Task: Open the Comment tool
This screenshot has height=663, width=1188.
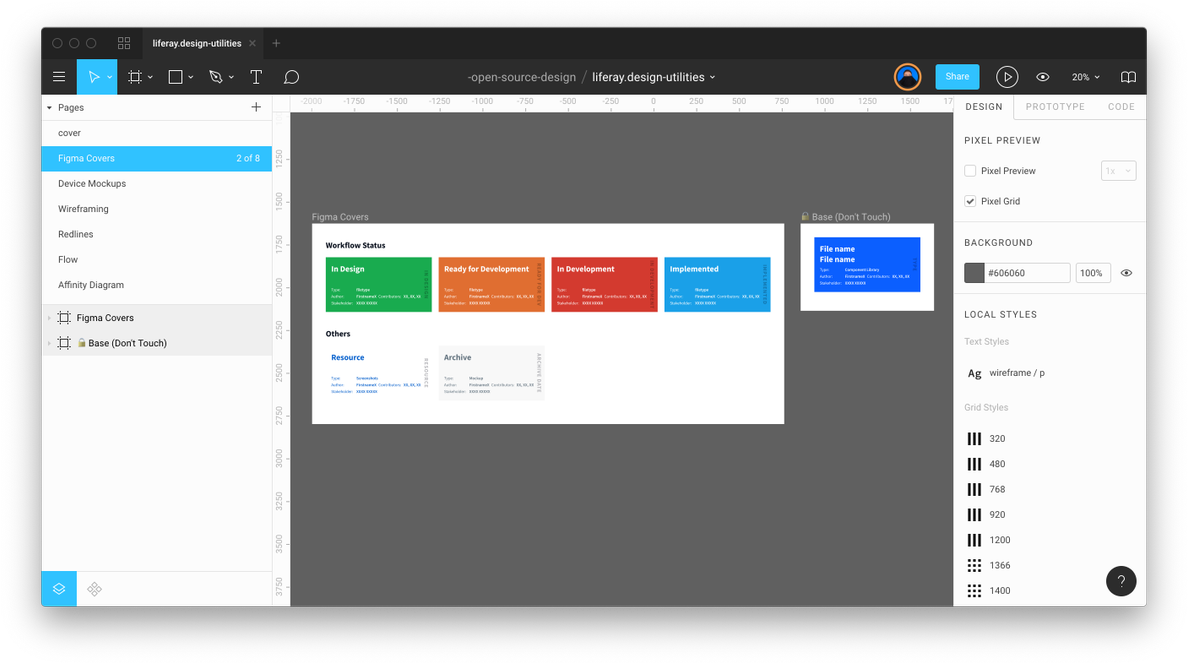Action: [x=291, y=76]
